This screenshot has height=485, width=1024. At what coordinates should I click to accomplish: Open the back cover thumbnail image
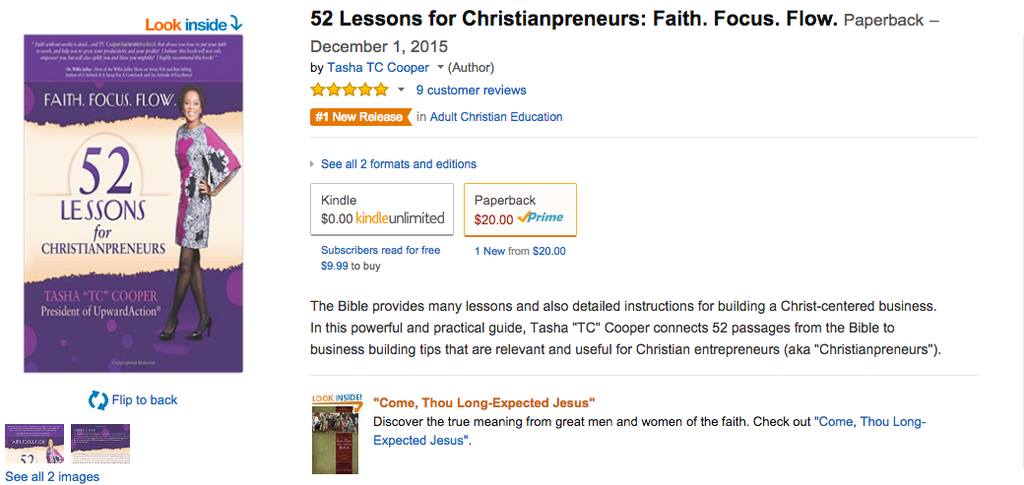coord(101,444)
